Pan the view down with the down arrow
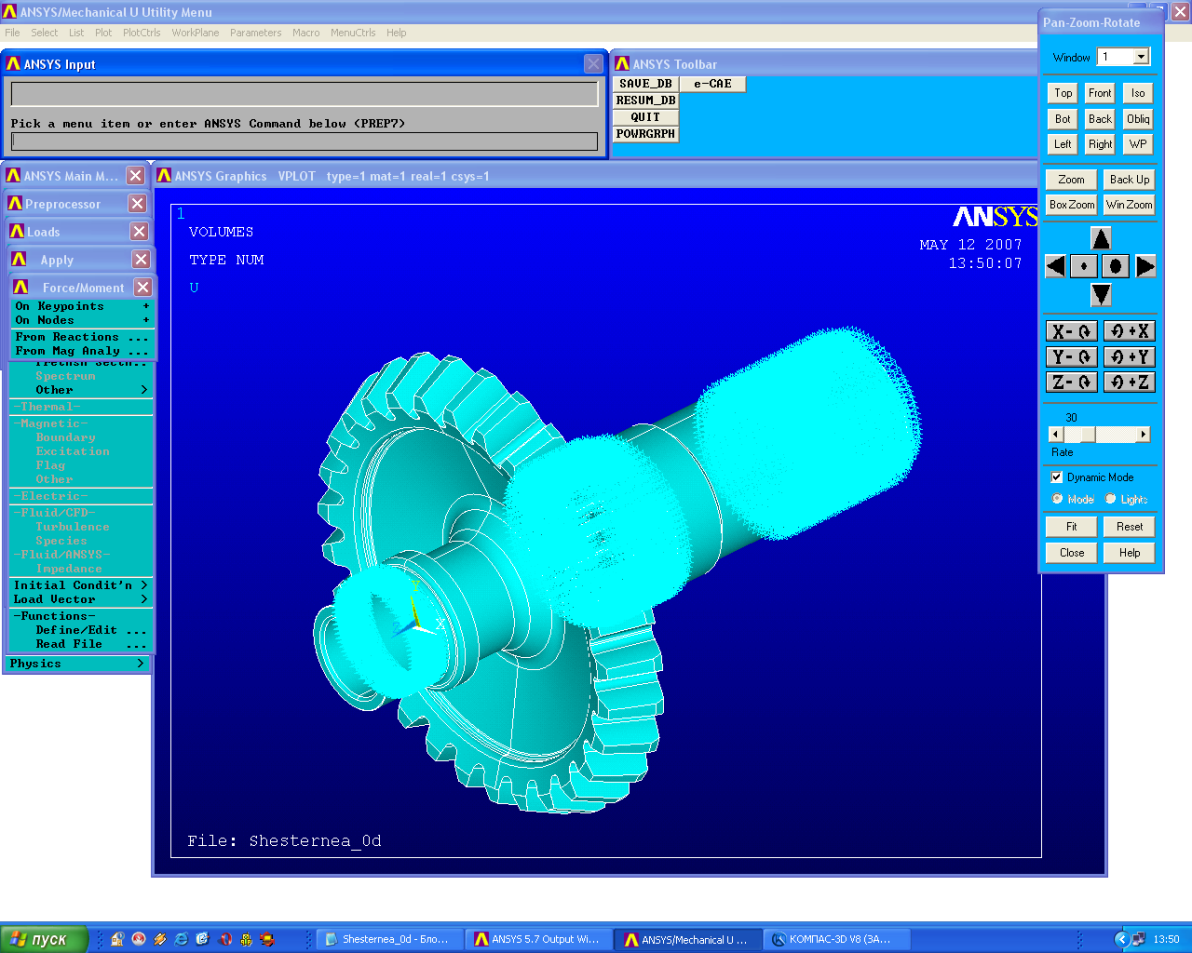The width and height of the screenshot is (1192, 953). click(1100, 294)
